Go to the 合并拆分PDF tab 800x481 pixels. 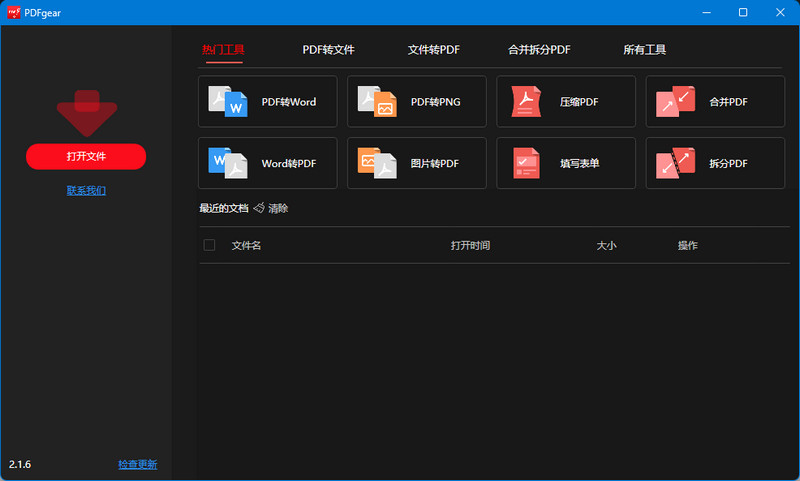point(538,50)
